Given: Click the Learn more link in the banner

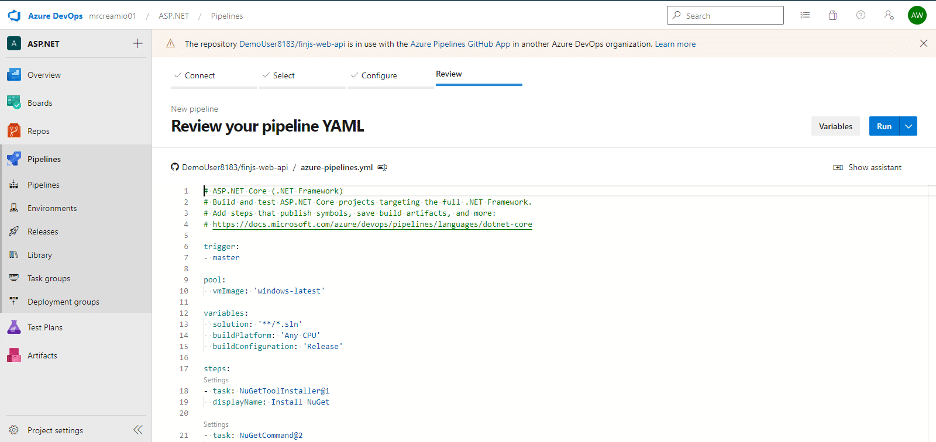Looking at the screenshot, I should pyautogui.click(x=675, y=44).
